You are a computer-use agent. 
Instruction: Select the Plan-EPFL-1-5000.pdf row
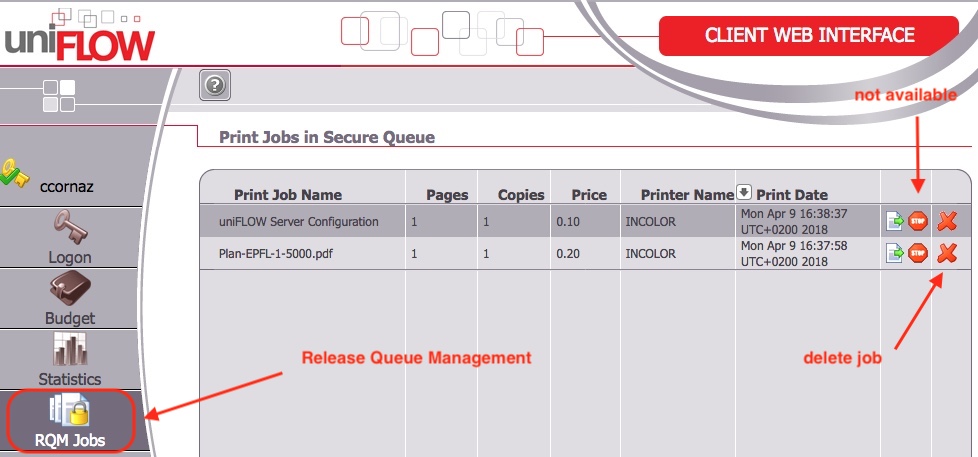click(x=275, y=254)
